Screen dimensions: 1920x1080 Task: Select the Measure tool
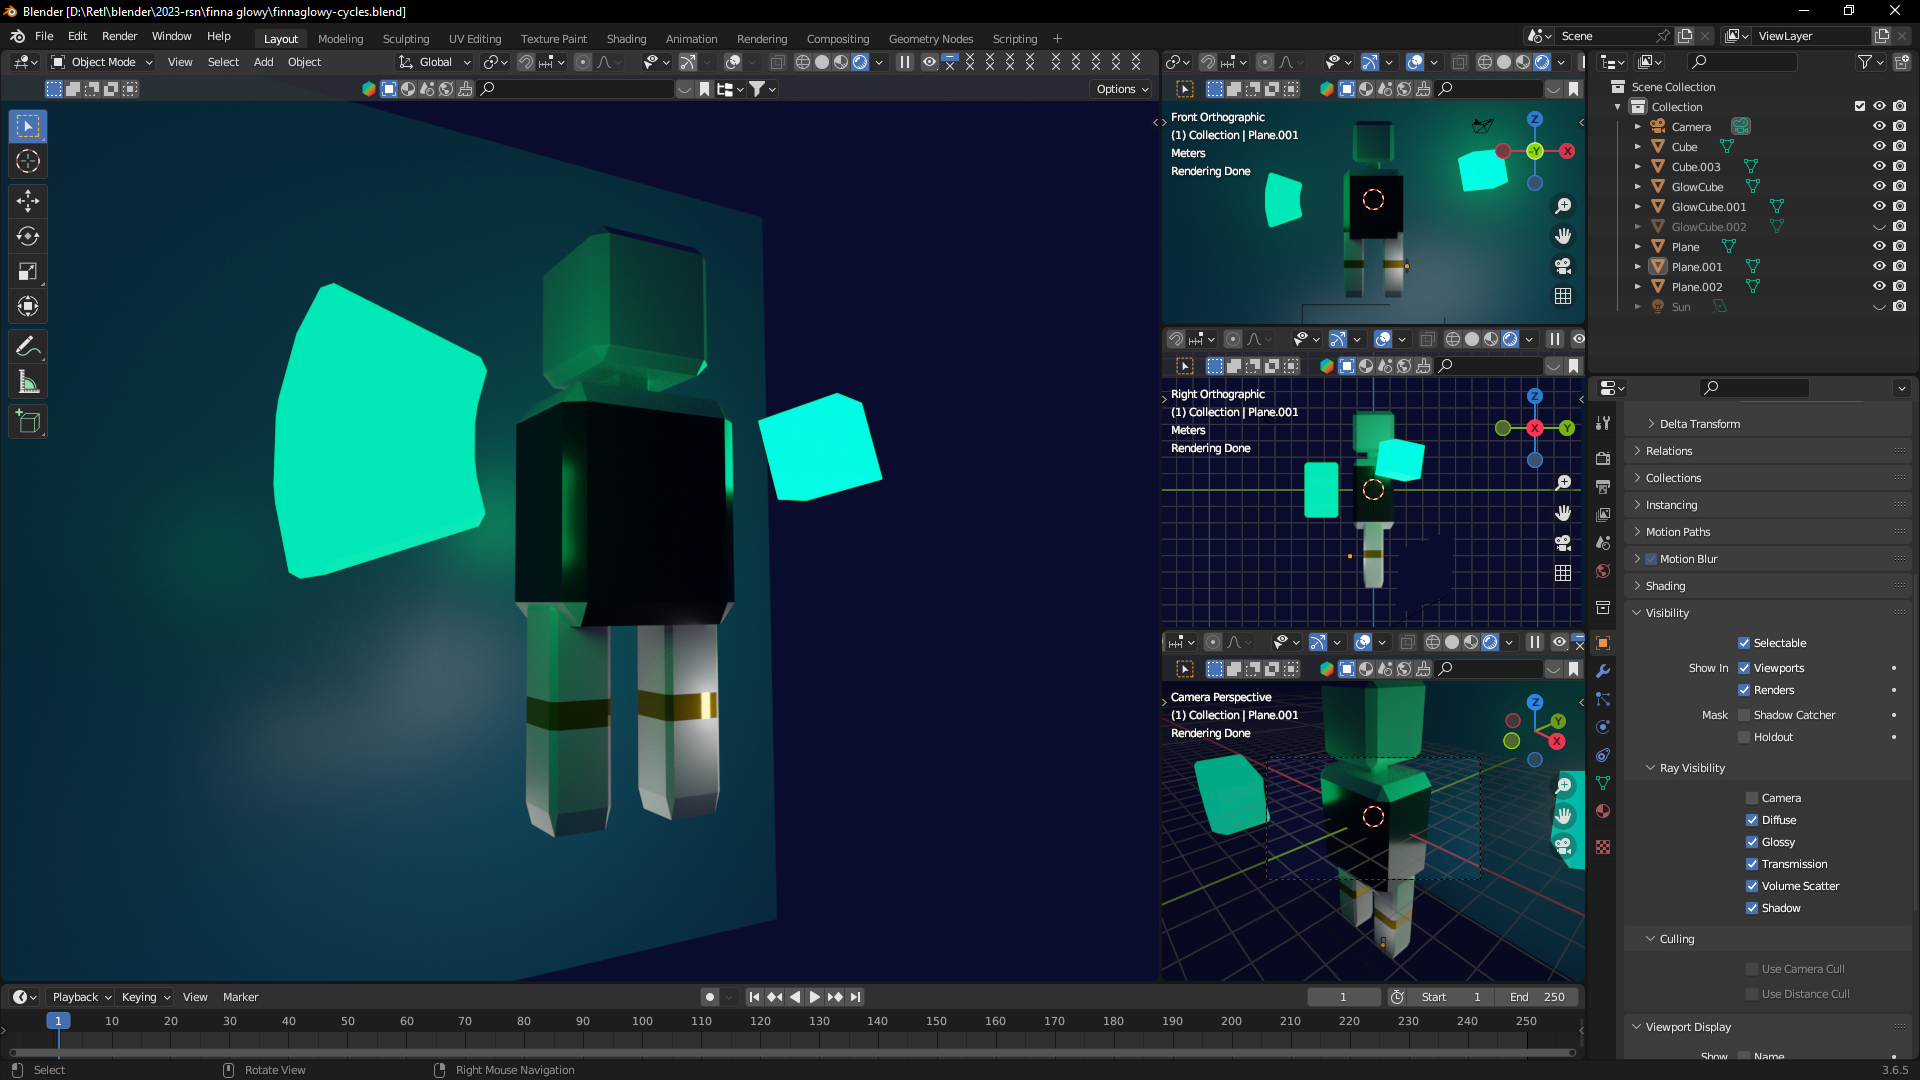(x=28, y=382)
